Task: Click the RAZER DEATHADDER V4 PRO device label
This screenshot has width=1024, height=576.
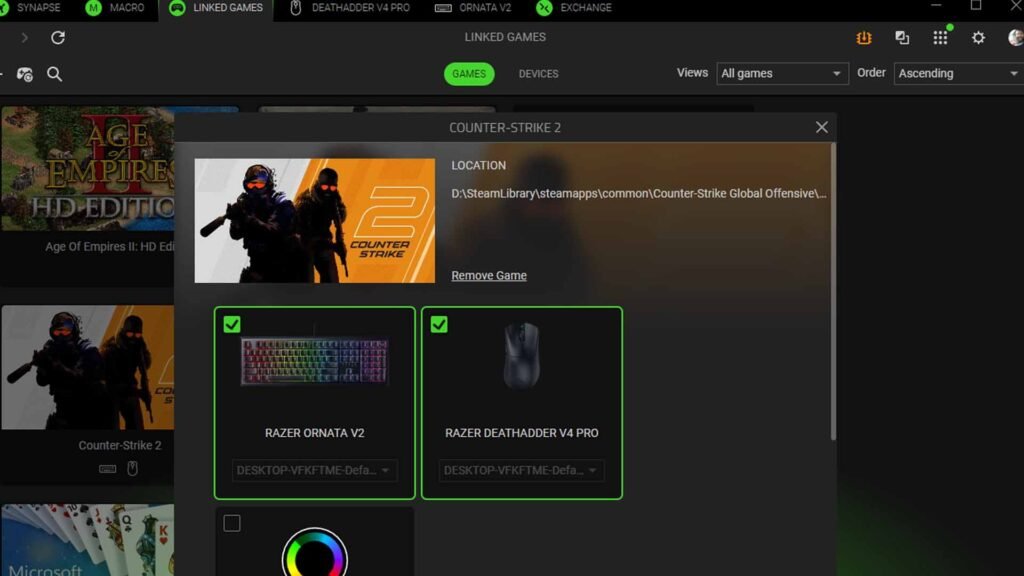Action: coord(522,433)
